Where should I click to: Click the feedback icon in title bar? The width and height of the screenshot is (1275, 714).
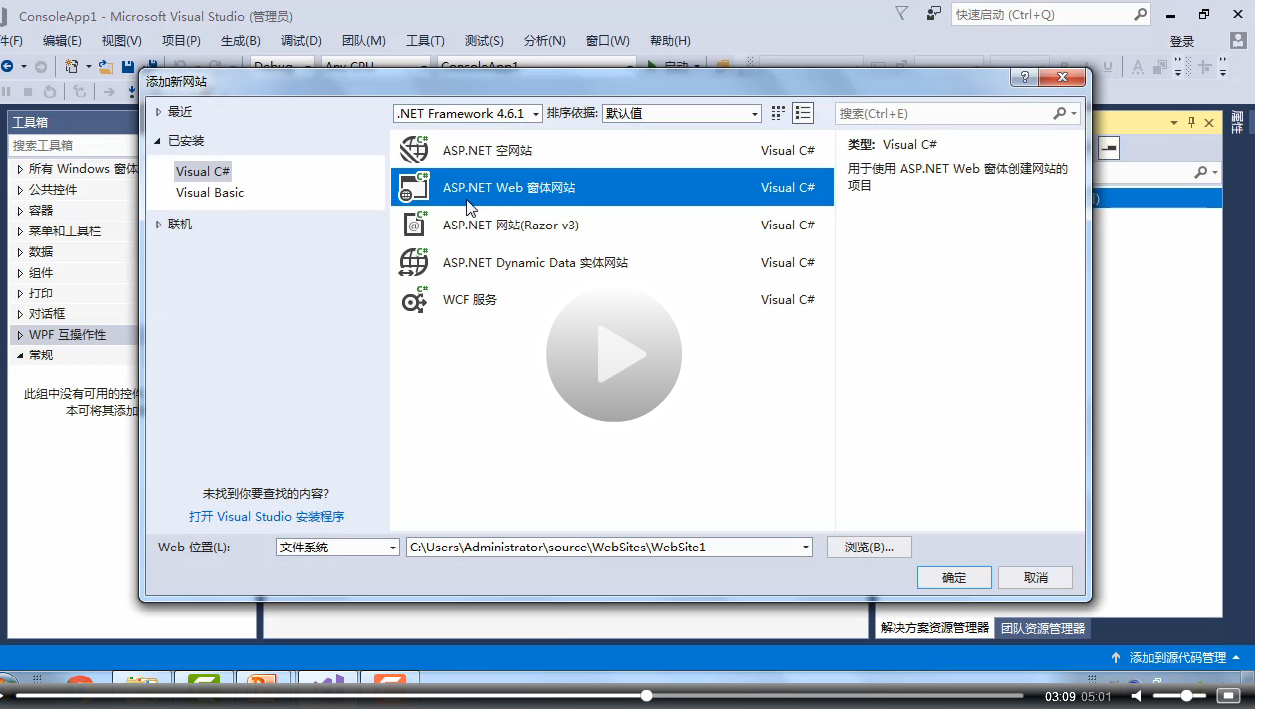pyautogui.click(x=934, y=14)
